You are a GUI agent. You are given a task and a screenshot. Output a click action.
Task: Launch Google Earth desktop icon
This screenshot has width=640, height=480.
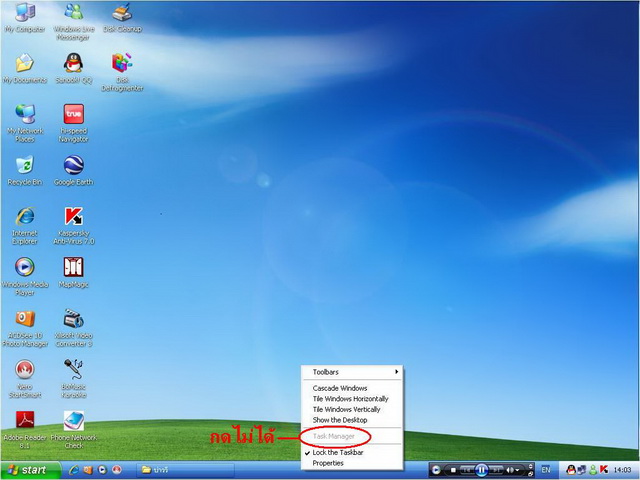pos(73,170)
